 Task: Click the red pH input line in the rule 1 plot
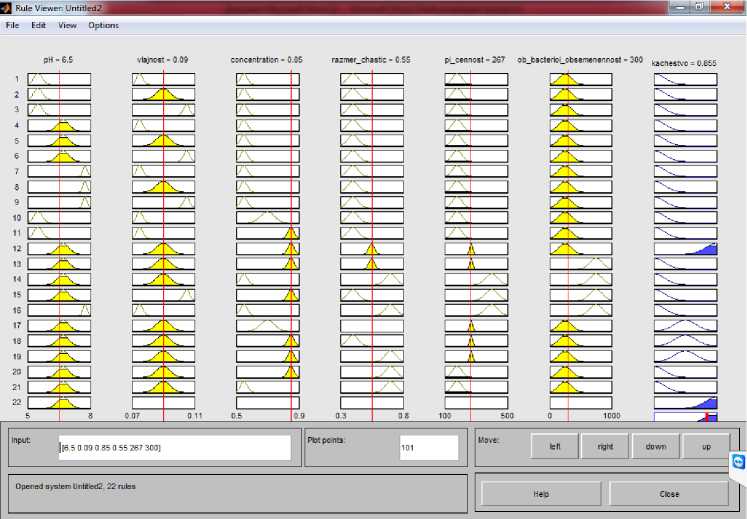(x=60, y=79)
